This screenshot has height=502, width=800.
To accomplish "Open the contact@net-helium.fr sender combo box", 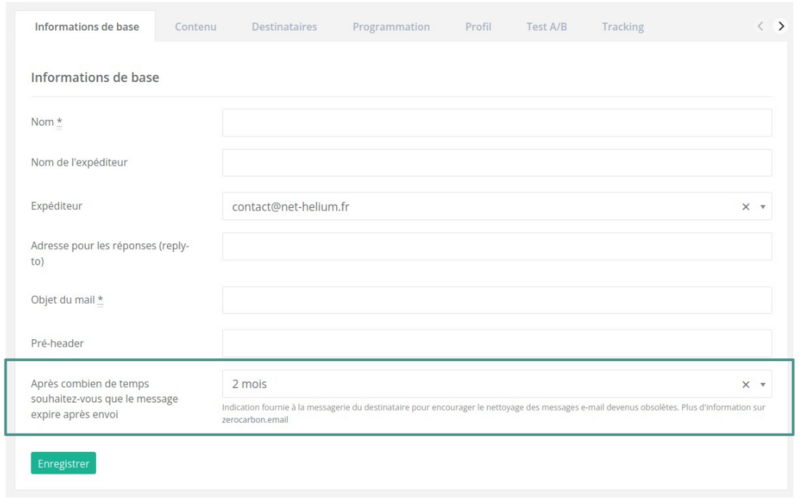I will coord(480,207).
